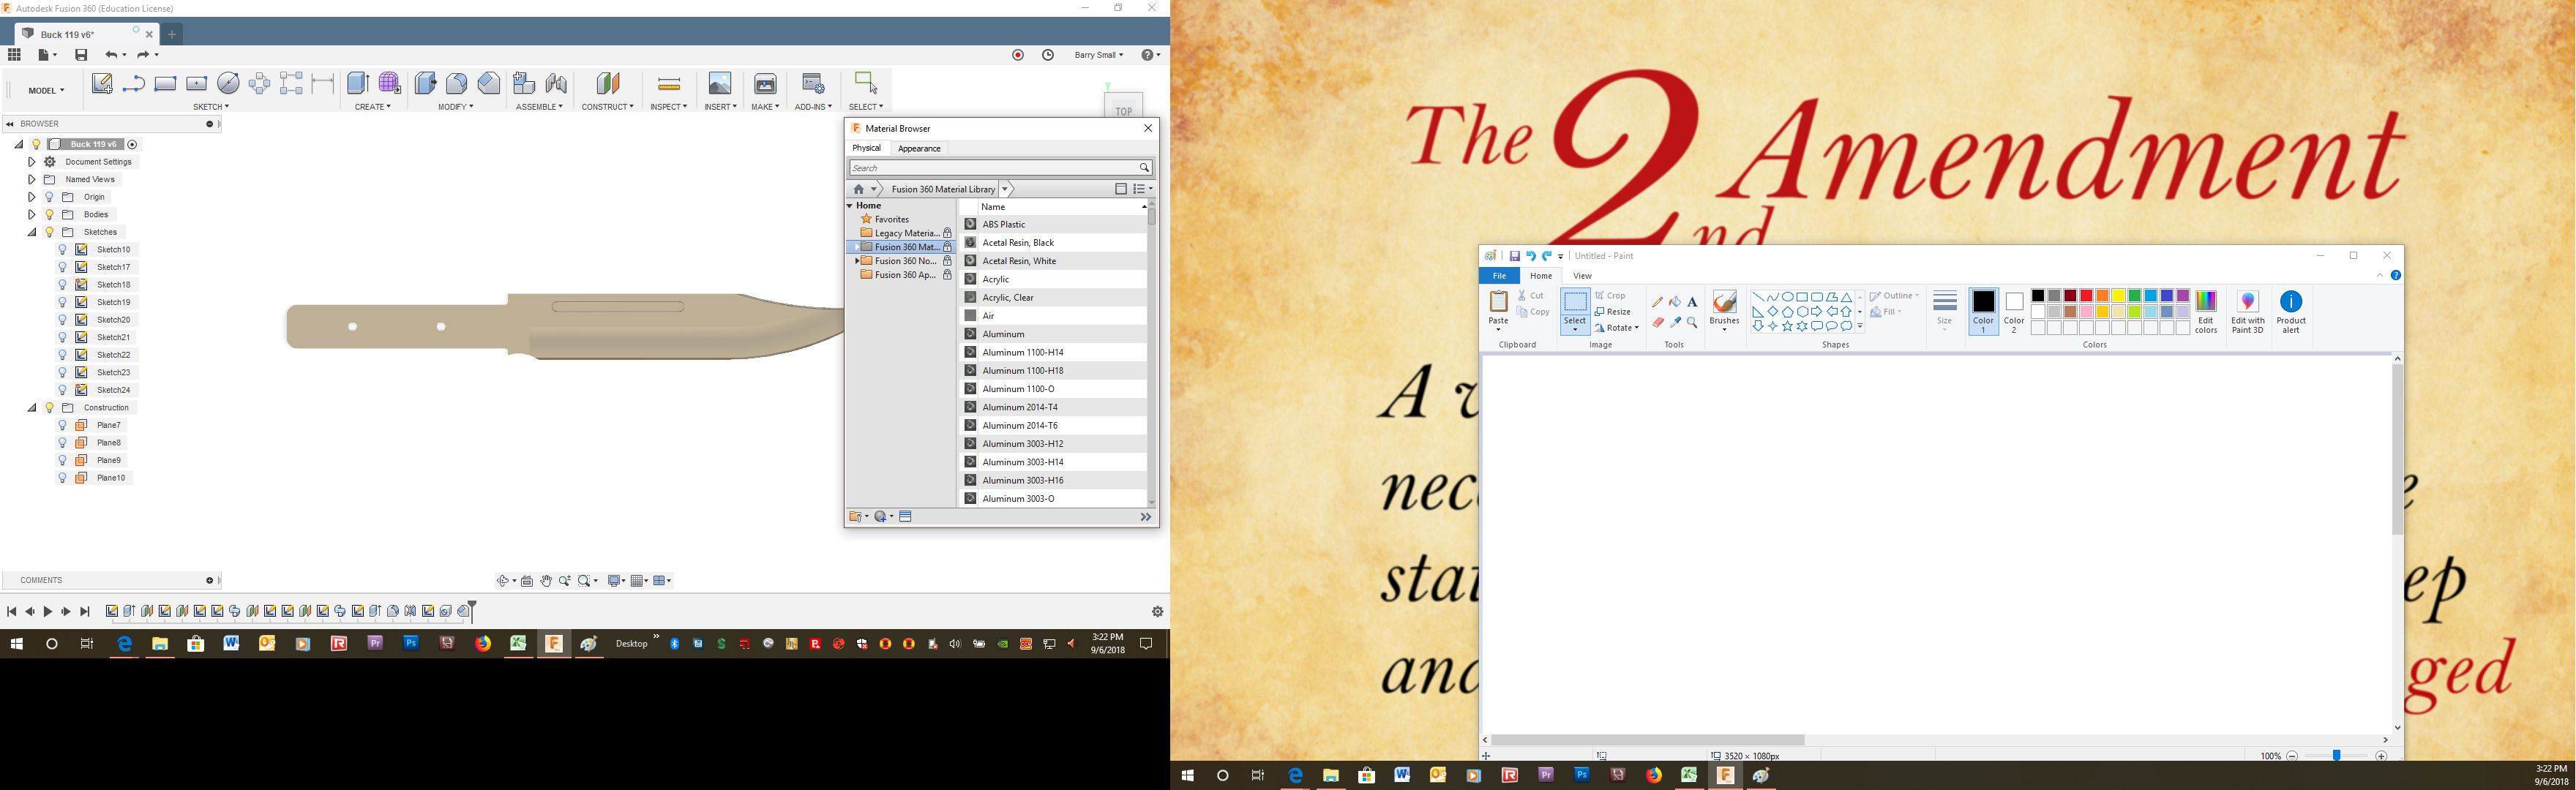The image size is (2576, 790).
Task: Expand the Document Settings tree node
Action: pyautogui.click(x=32, y=162)
